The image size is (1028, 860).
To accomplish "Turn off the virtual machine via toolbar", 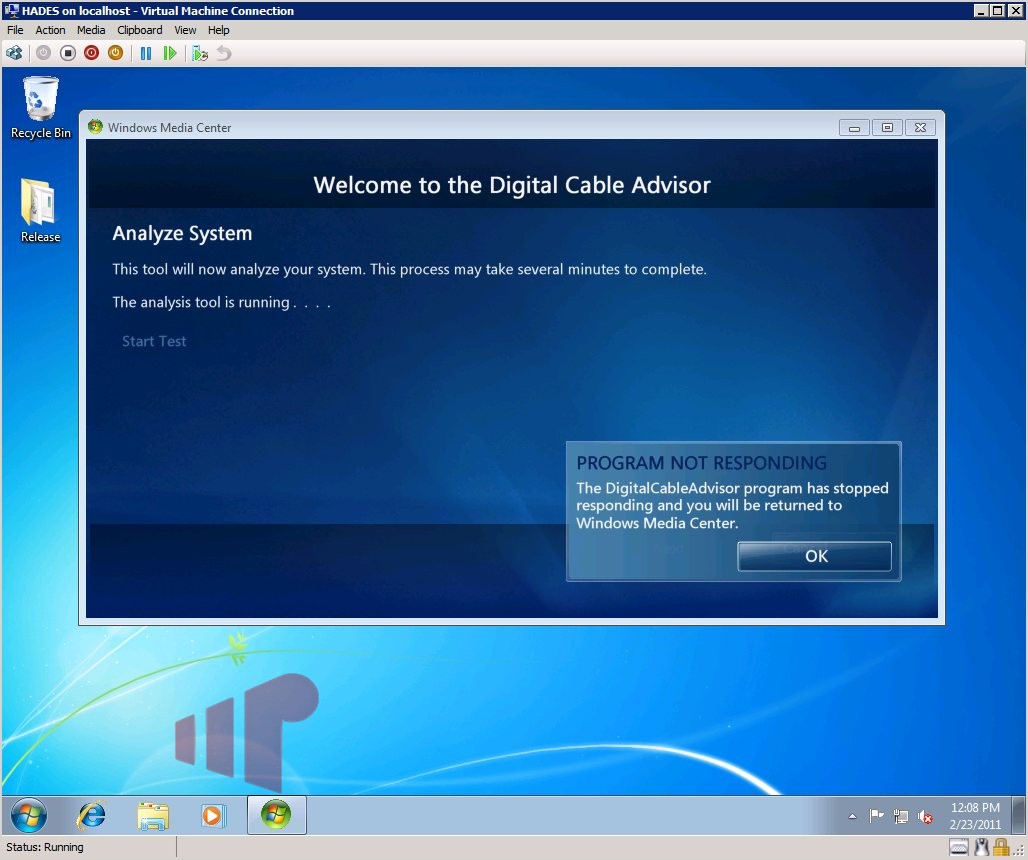I will tap(68, 53).
